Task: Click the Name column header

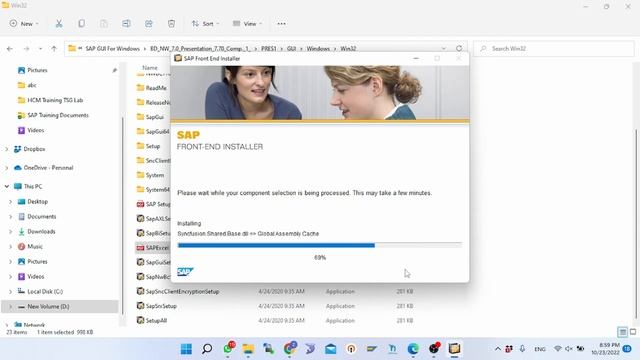Action: point(150,68)
